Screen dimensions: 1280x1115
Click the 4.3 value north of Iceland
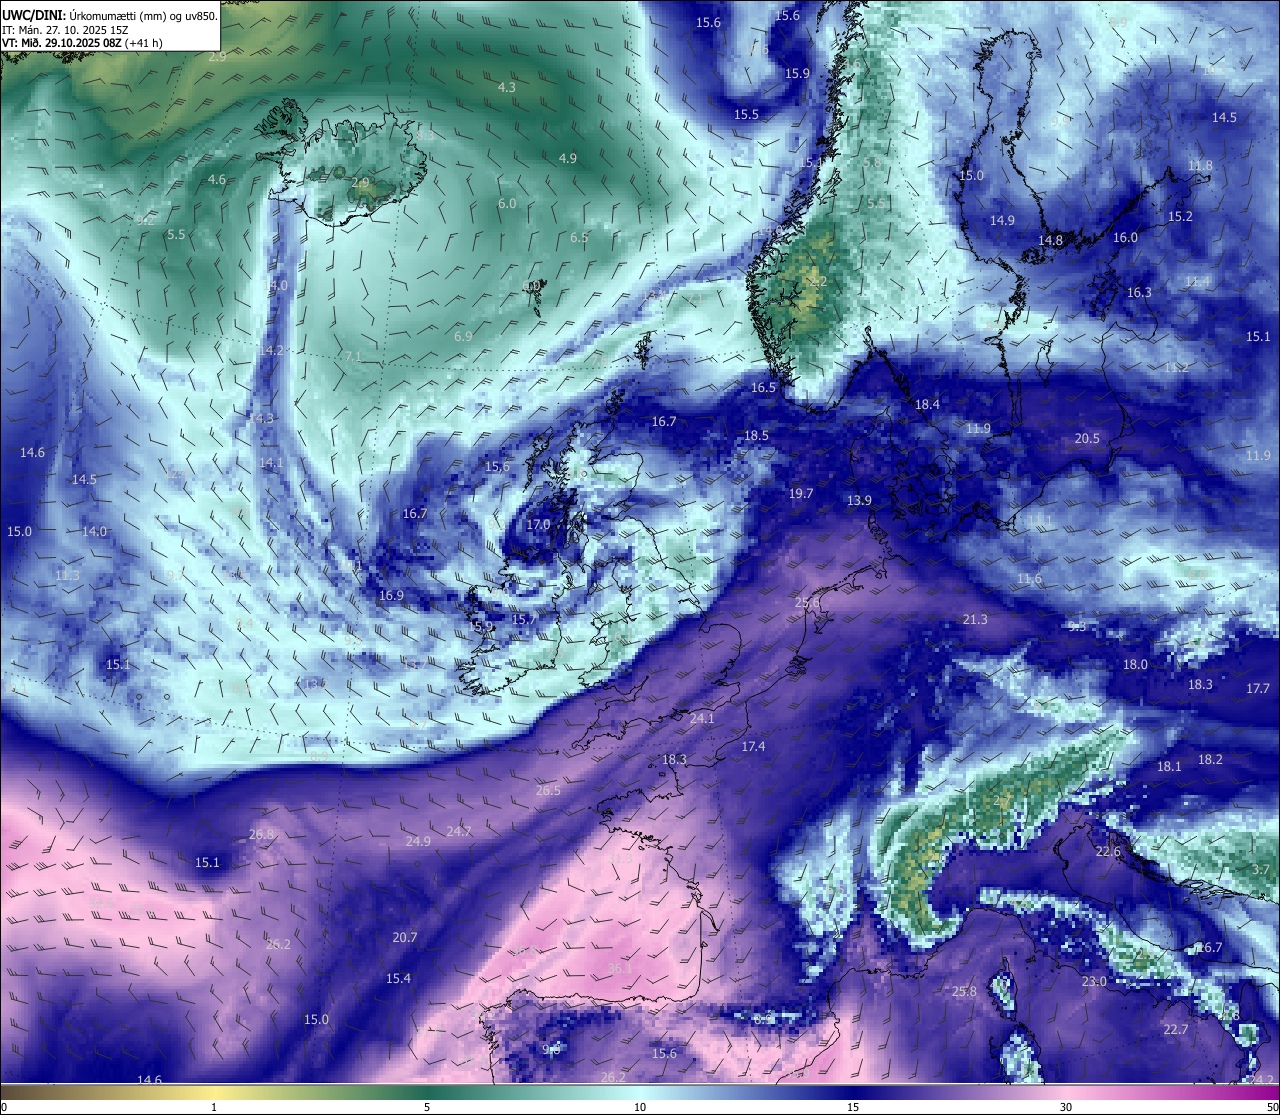click(x=507, y=87)
